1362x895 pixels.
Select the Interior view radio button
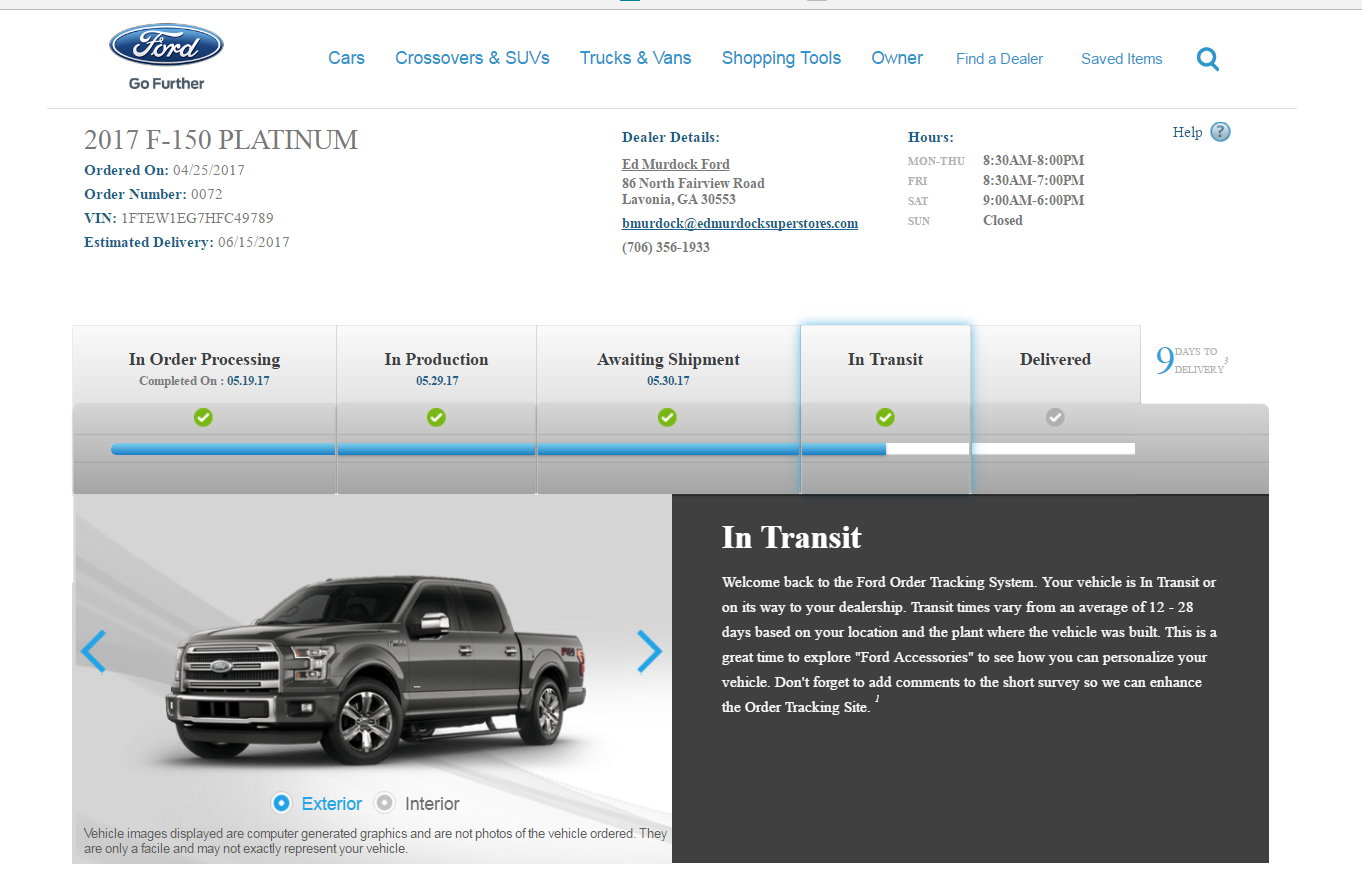click(385, 803)
